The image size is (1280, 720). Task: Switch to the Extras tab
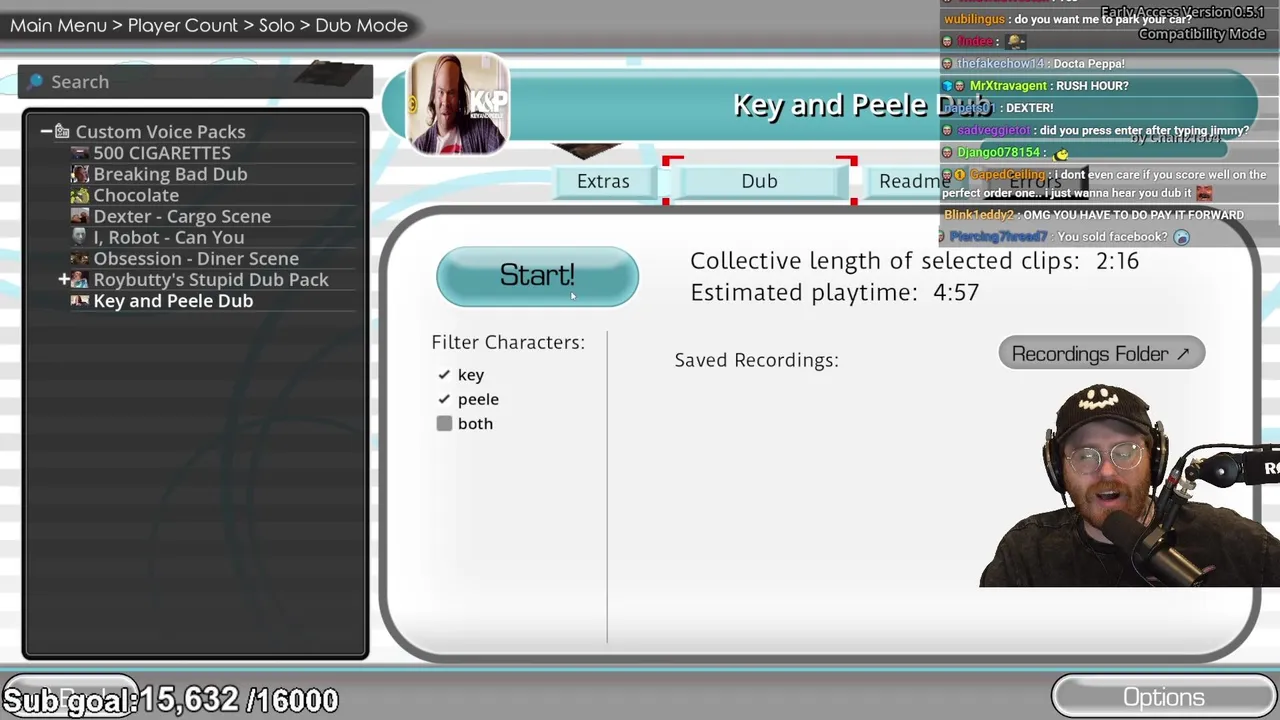click(x=603, y=181)
